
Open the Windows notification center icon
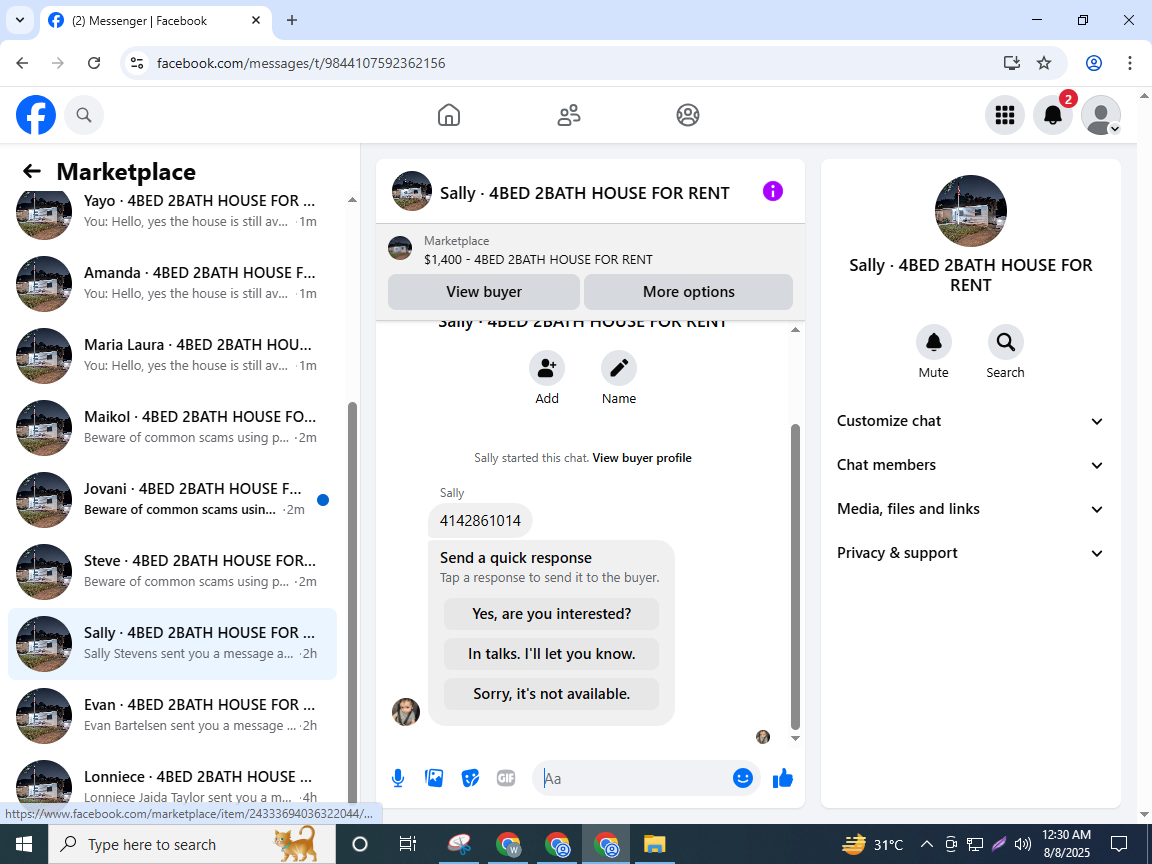[1119, 844]
